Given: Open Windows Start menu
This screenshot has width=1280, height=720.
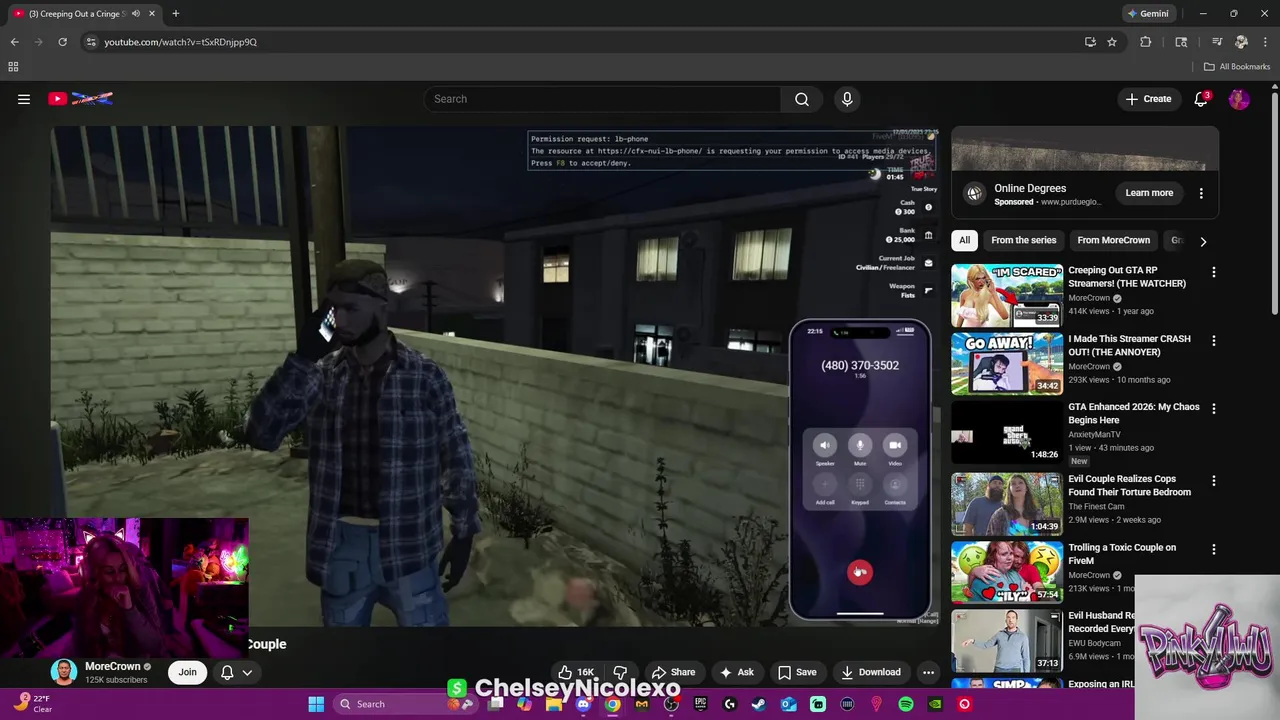Looking at the screenshot, I should (x=316, y=704).
